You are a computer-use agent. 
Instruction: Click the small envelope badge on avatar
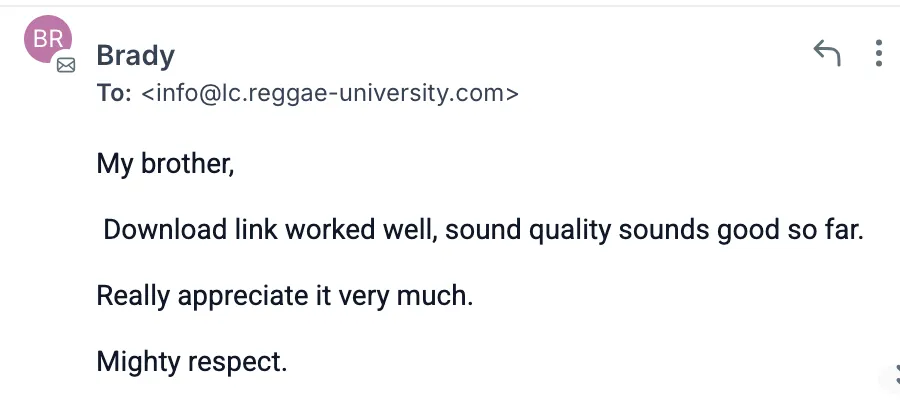66,65
